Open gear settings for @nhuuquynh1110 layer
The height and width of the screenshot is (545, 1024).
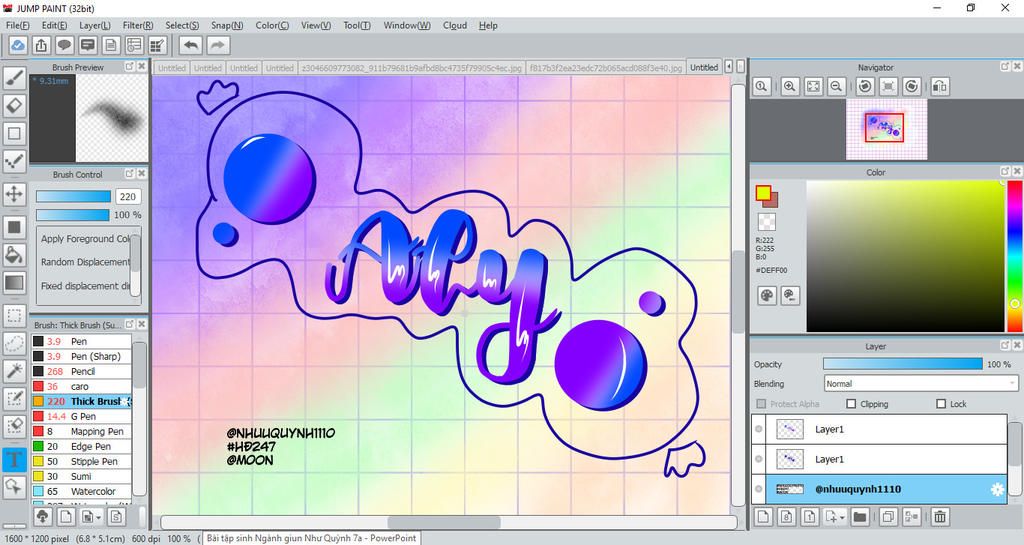(997, 489)
